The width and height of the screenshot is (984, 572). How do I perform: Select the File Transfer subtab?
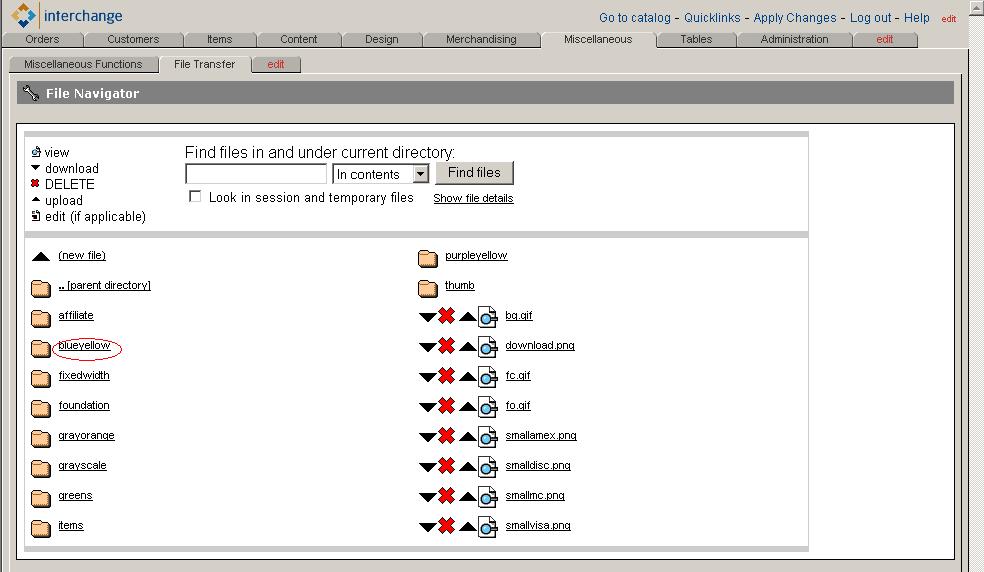[205, 64]
